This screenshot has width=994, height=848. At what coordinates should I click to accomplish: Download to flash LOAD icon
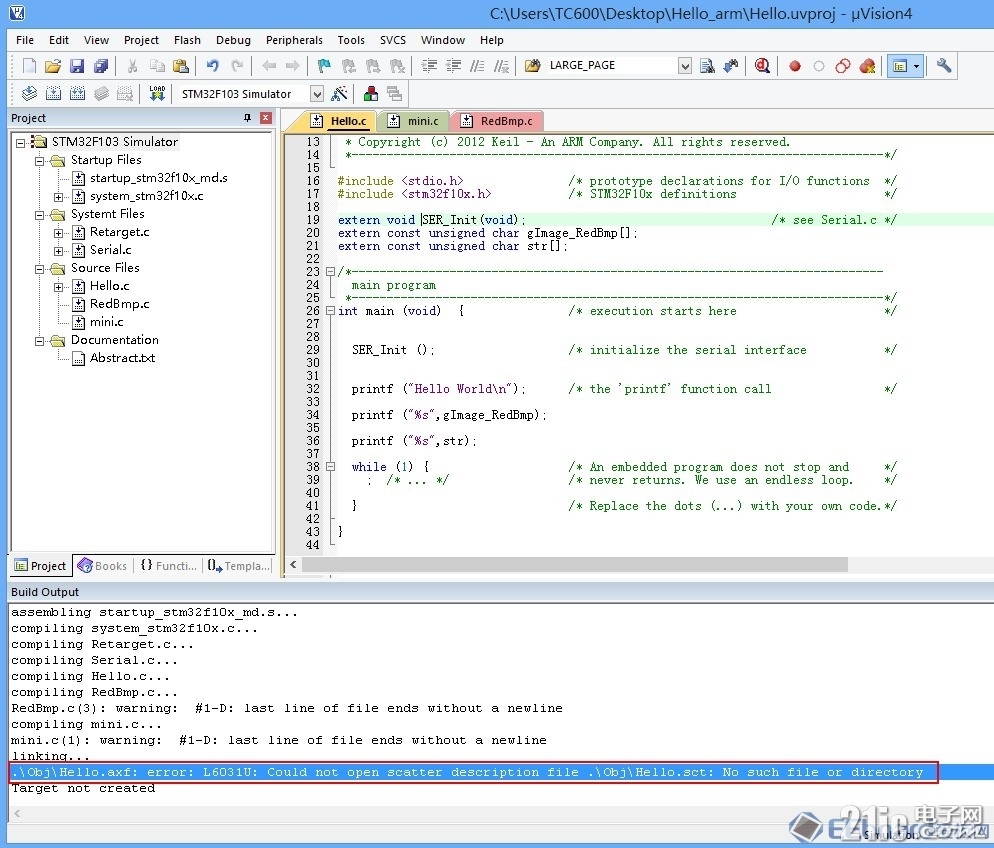tap(157, 94)
